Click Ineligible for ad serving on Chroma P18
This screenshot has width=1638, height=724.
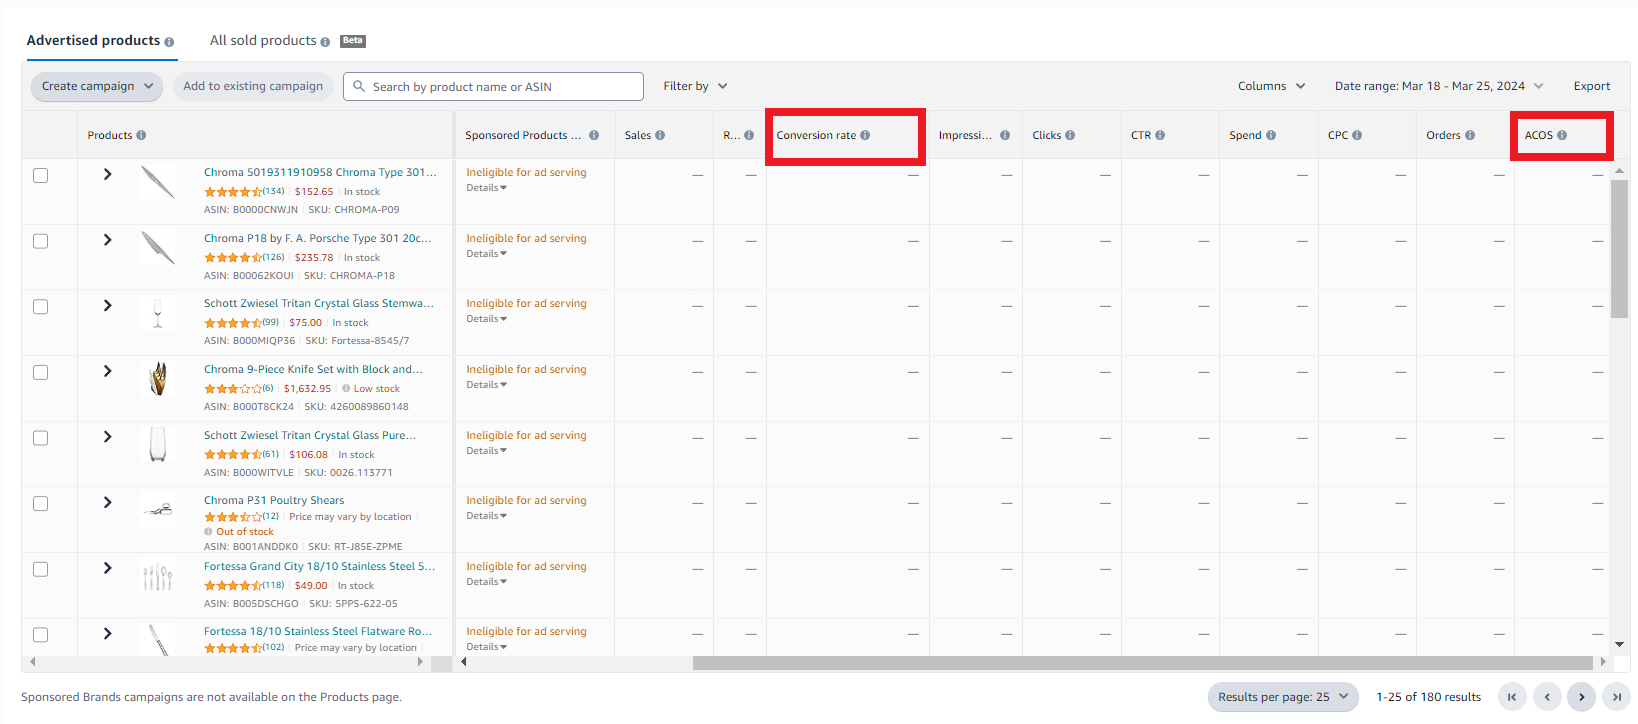[526, 238]
